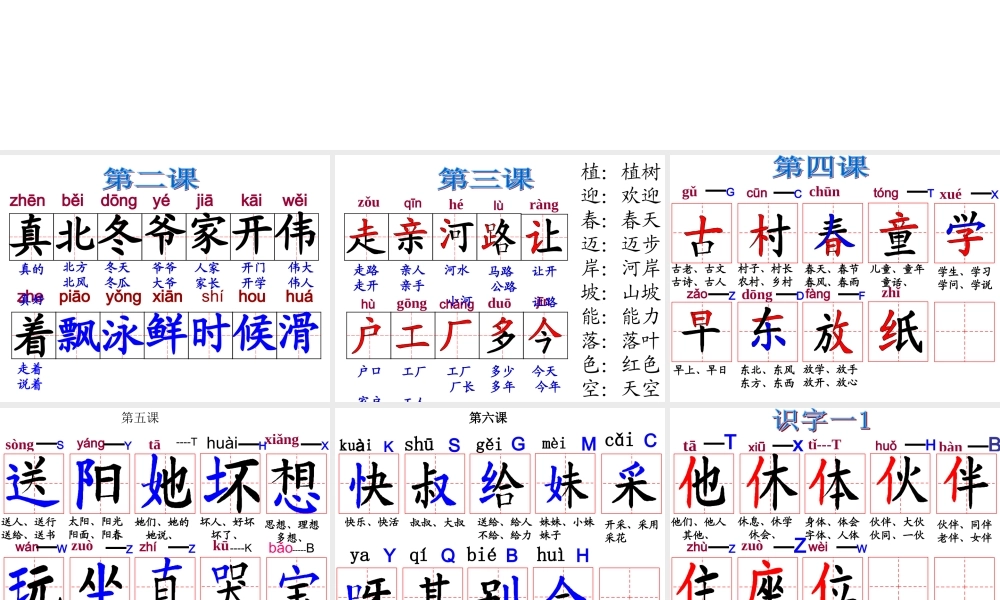Click the large character 让 in 第三课
The image size is (1000, 600).
544,237
